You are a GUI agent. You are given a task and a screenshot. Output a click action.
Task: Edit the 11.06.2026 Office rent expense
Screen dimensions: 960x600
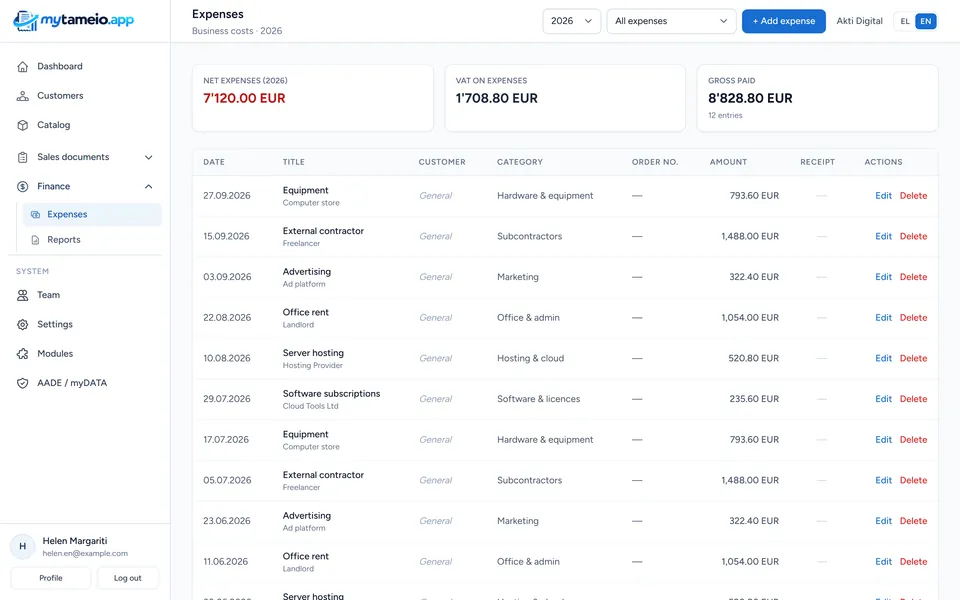(883, 562)
